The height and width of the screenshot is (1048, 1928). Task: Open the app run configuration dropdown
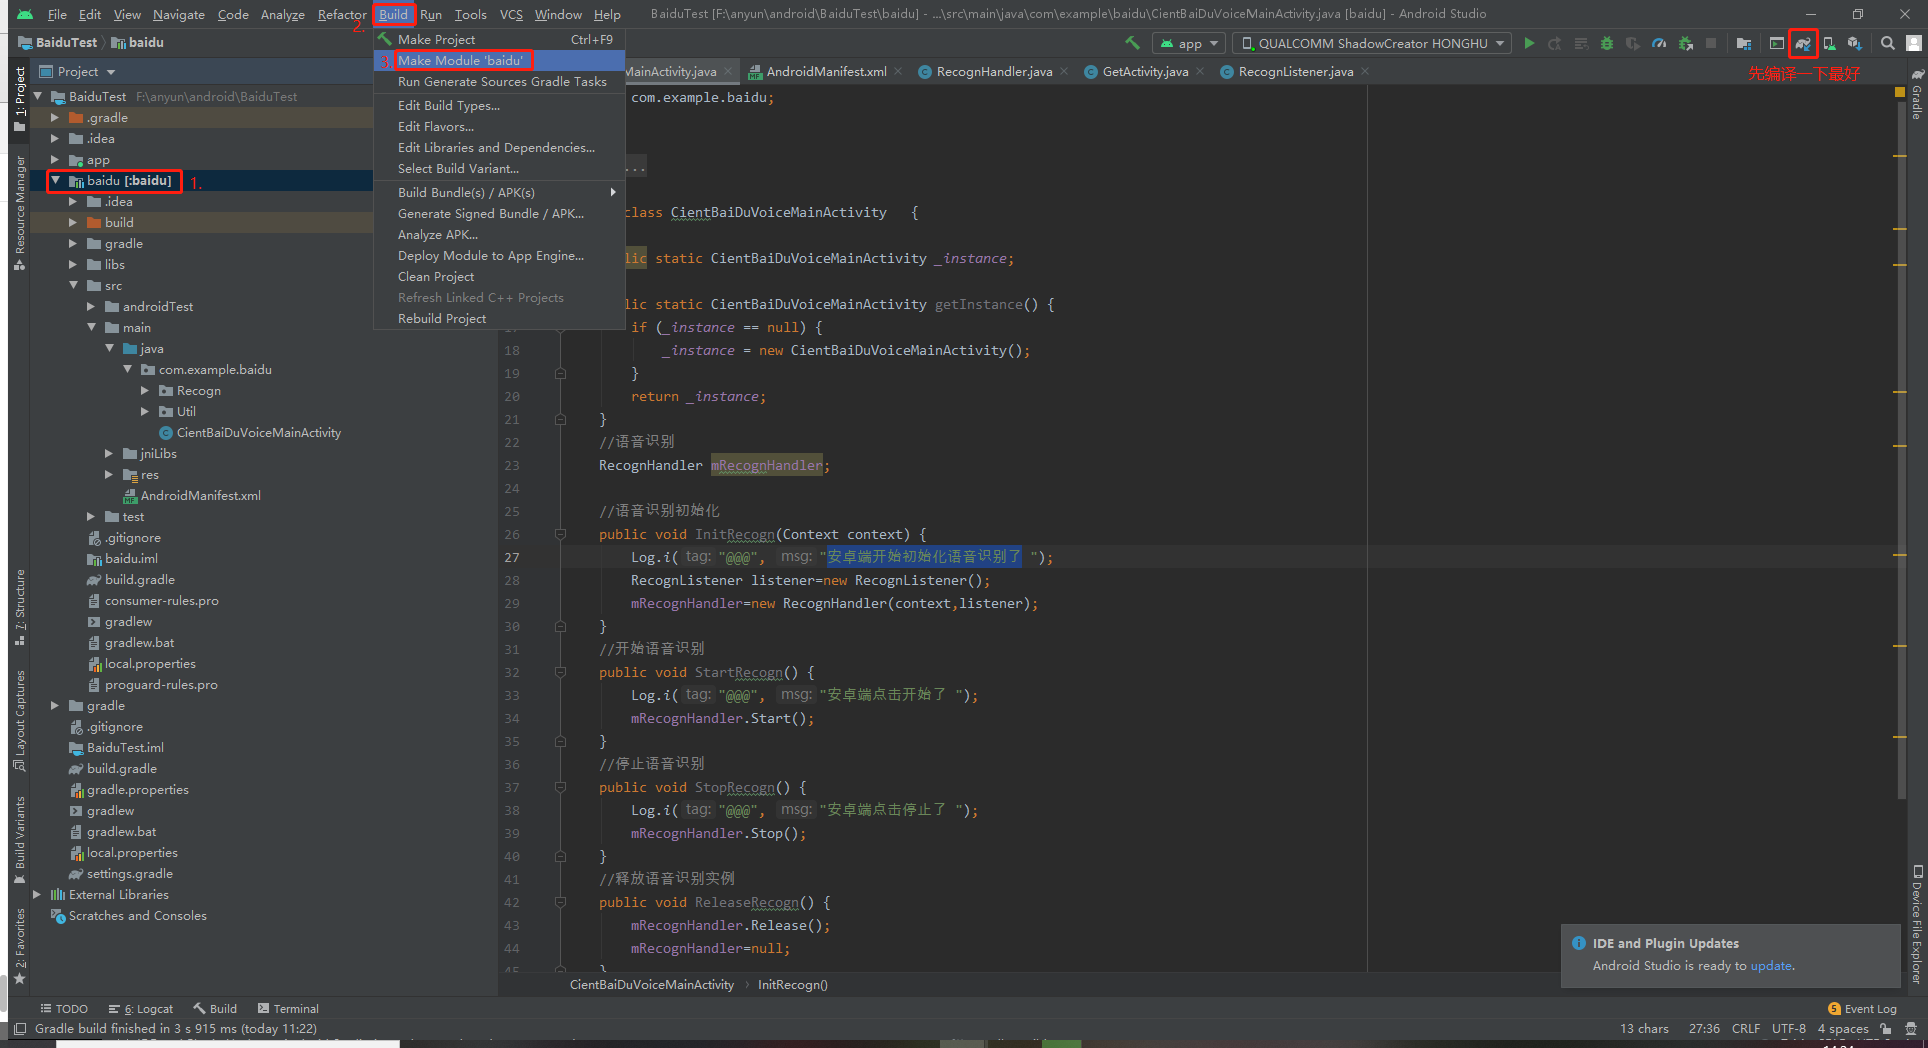coord(1189,43)
